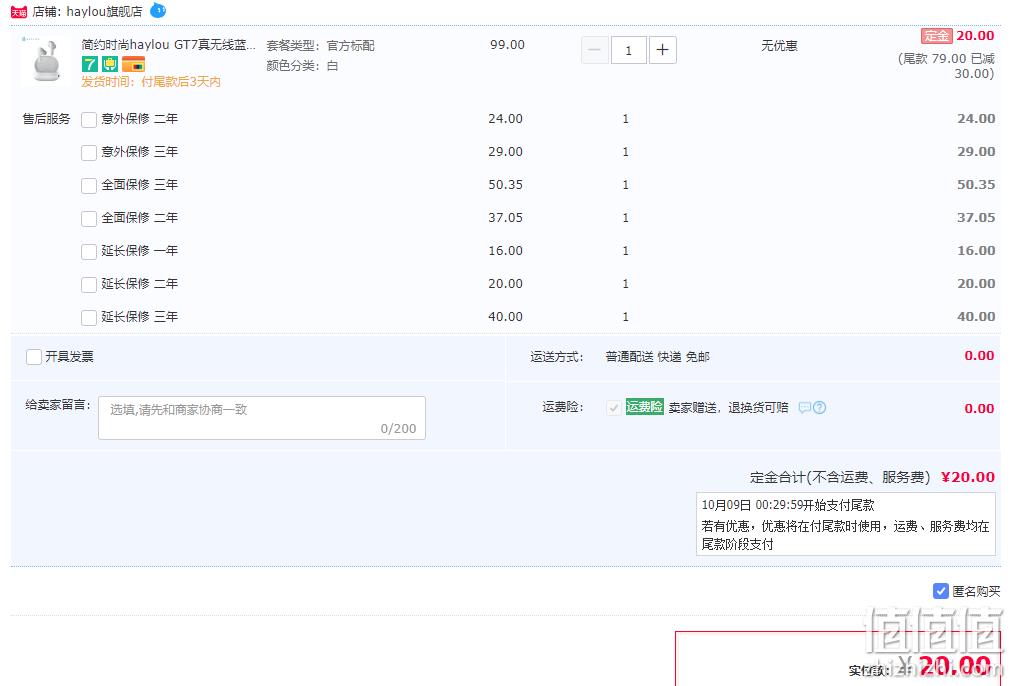
Task: Click the Tmall logo icon beside store name
Action: point(19,12)
